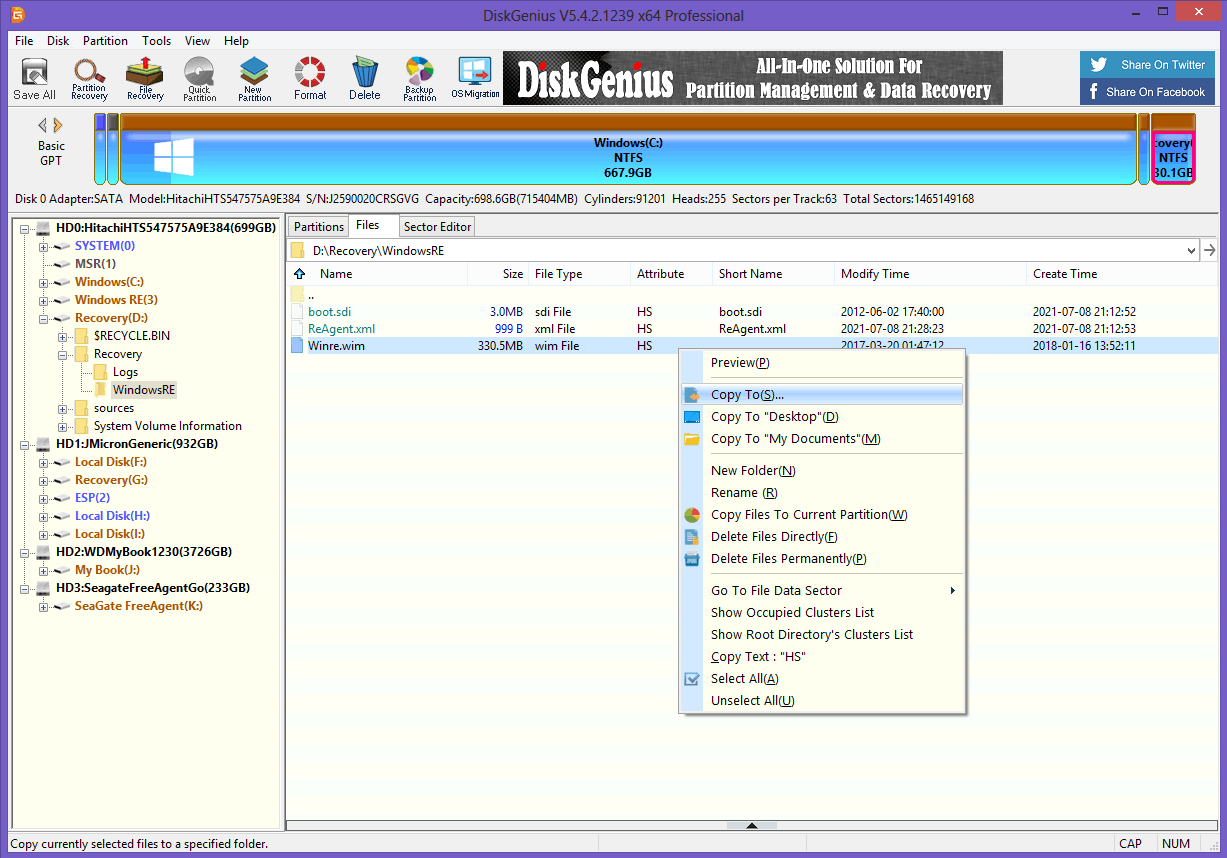
Task: Click the folder icon in the path bar
Action: pyautogui.click(x=298, y=250)
